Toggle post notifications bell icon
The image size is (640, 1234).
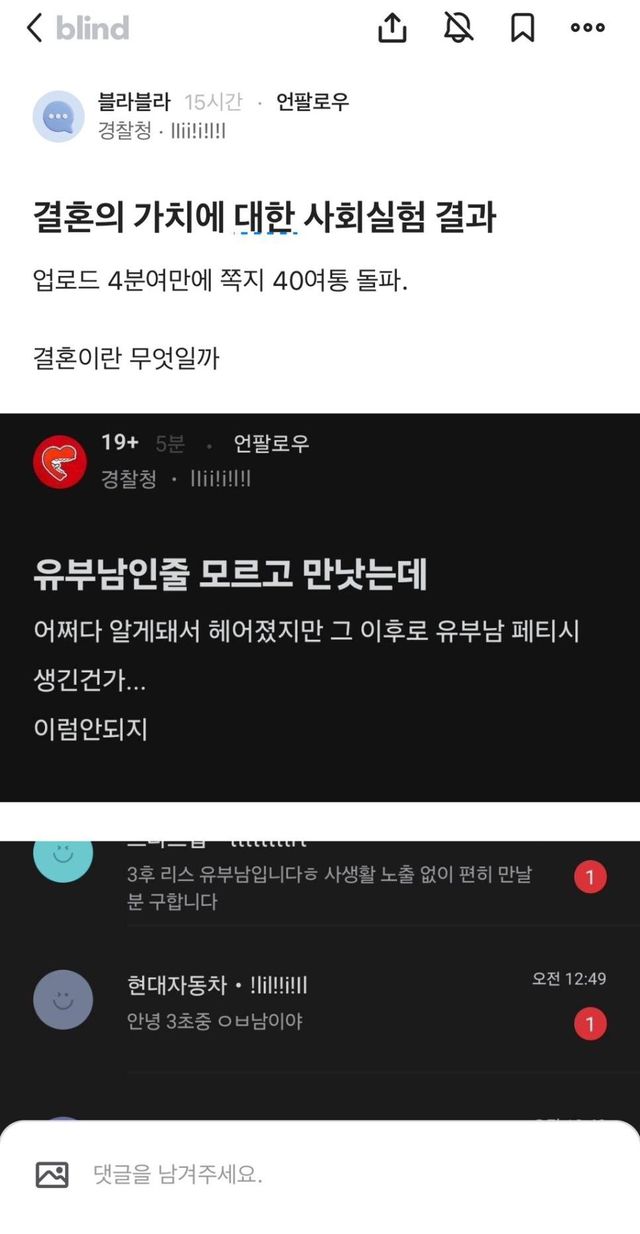pos(458,28)
